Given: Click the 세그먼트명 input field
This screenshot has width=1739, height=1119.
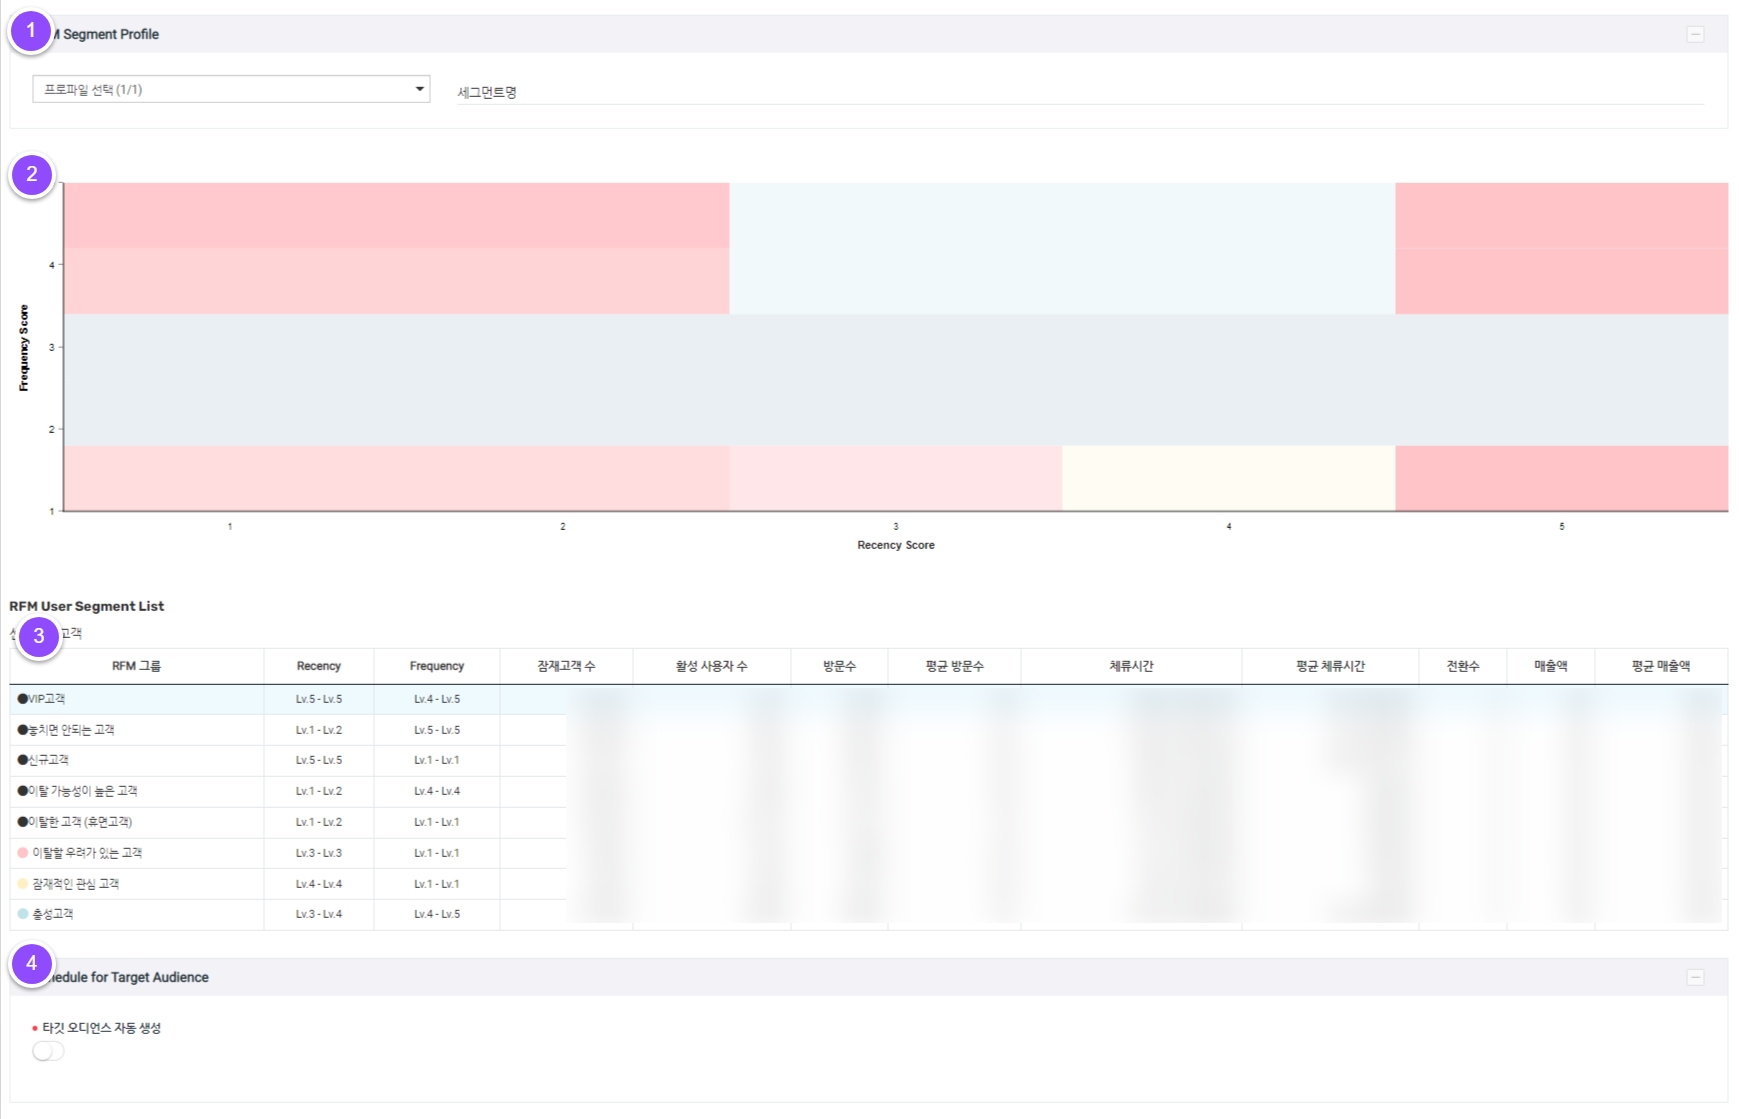Looking at the screenshot, I should (1080, 92).
